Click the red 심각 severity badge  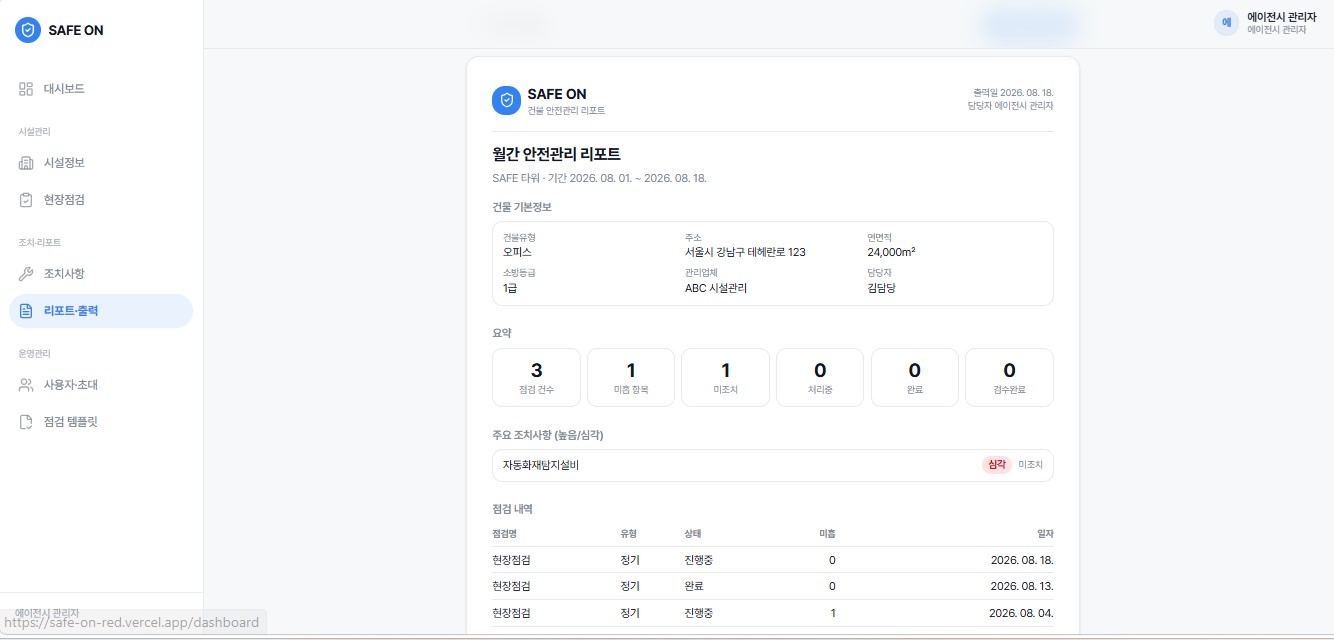click(996, 465)
